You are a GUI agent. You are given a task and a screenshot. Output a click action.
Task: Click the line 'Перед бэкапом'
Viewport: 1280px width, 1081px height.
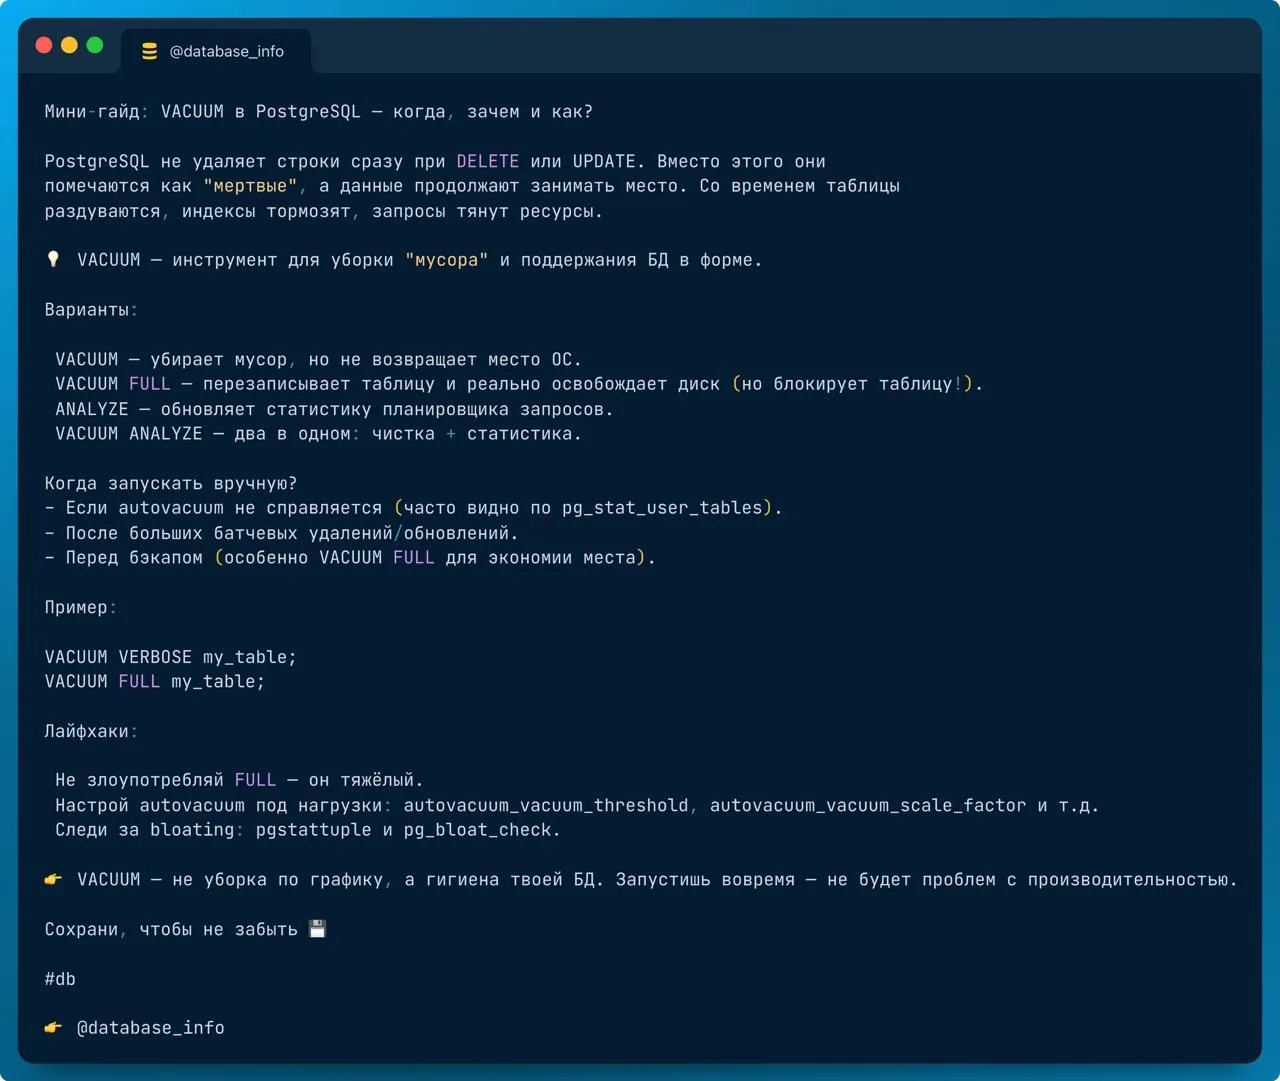(350, 558)
